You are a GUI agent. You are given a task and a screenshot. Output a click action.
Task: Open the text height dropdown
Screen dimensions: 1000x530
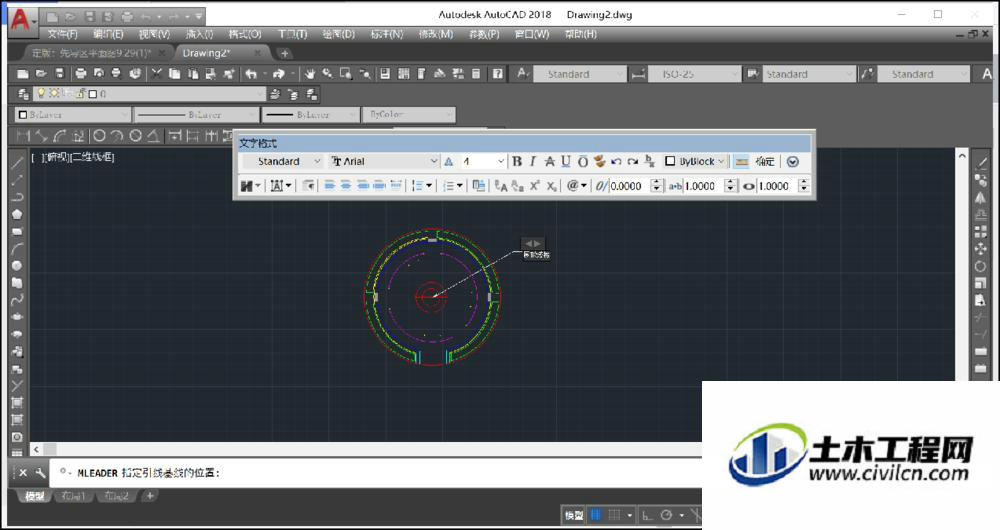click(483, 161)
